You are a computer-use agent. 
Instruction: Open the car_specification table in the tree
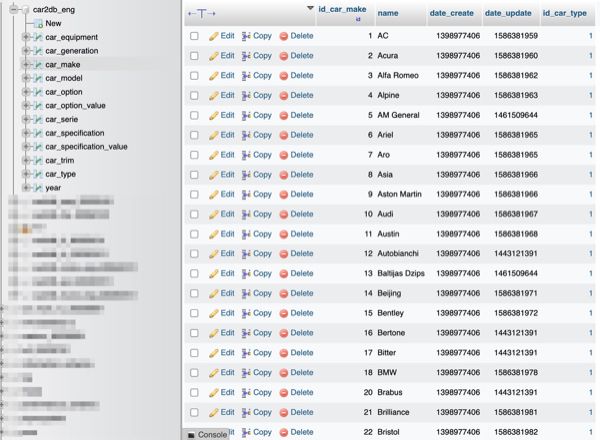(x=75, y=133)
